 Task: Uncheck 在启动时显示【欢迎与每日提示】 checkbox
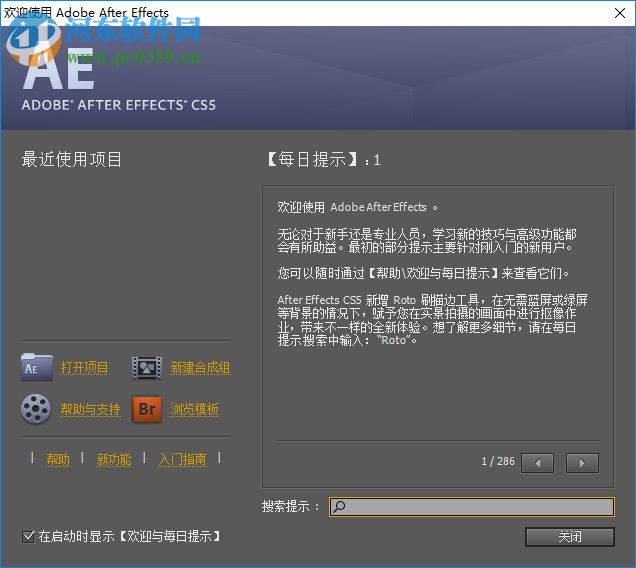click(28, 537)
